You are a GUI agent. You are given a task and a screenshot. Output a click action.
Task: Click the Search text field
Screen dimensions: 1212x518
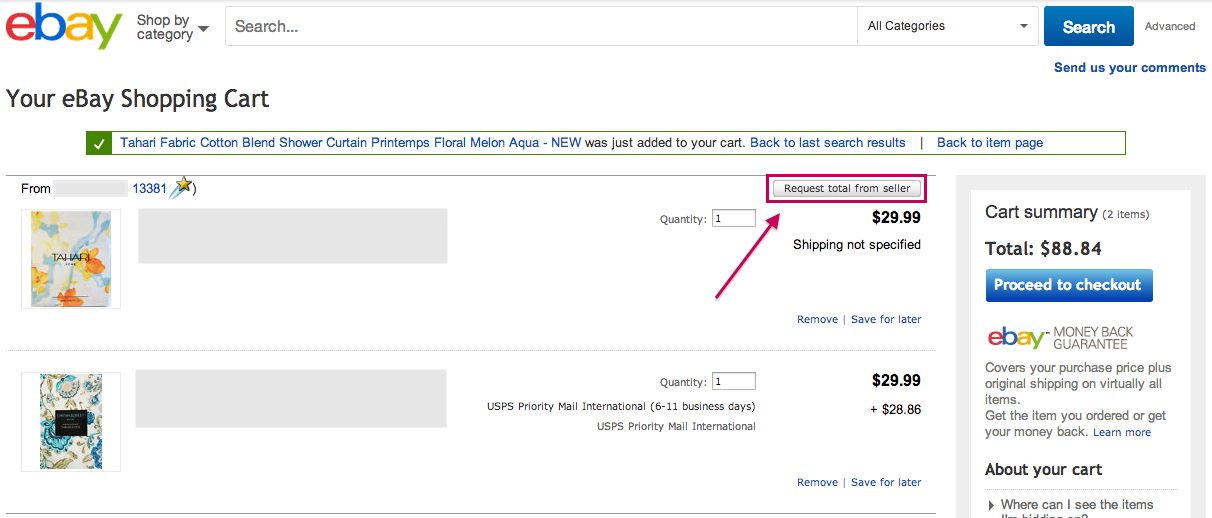point(540,26)
